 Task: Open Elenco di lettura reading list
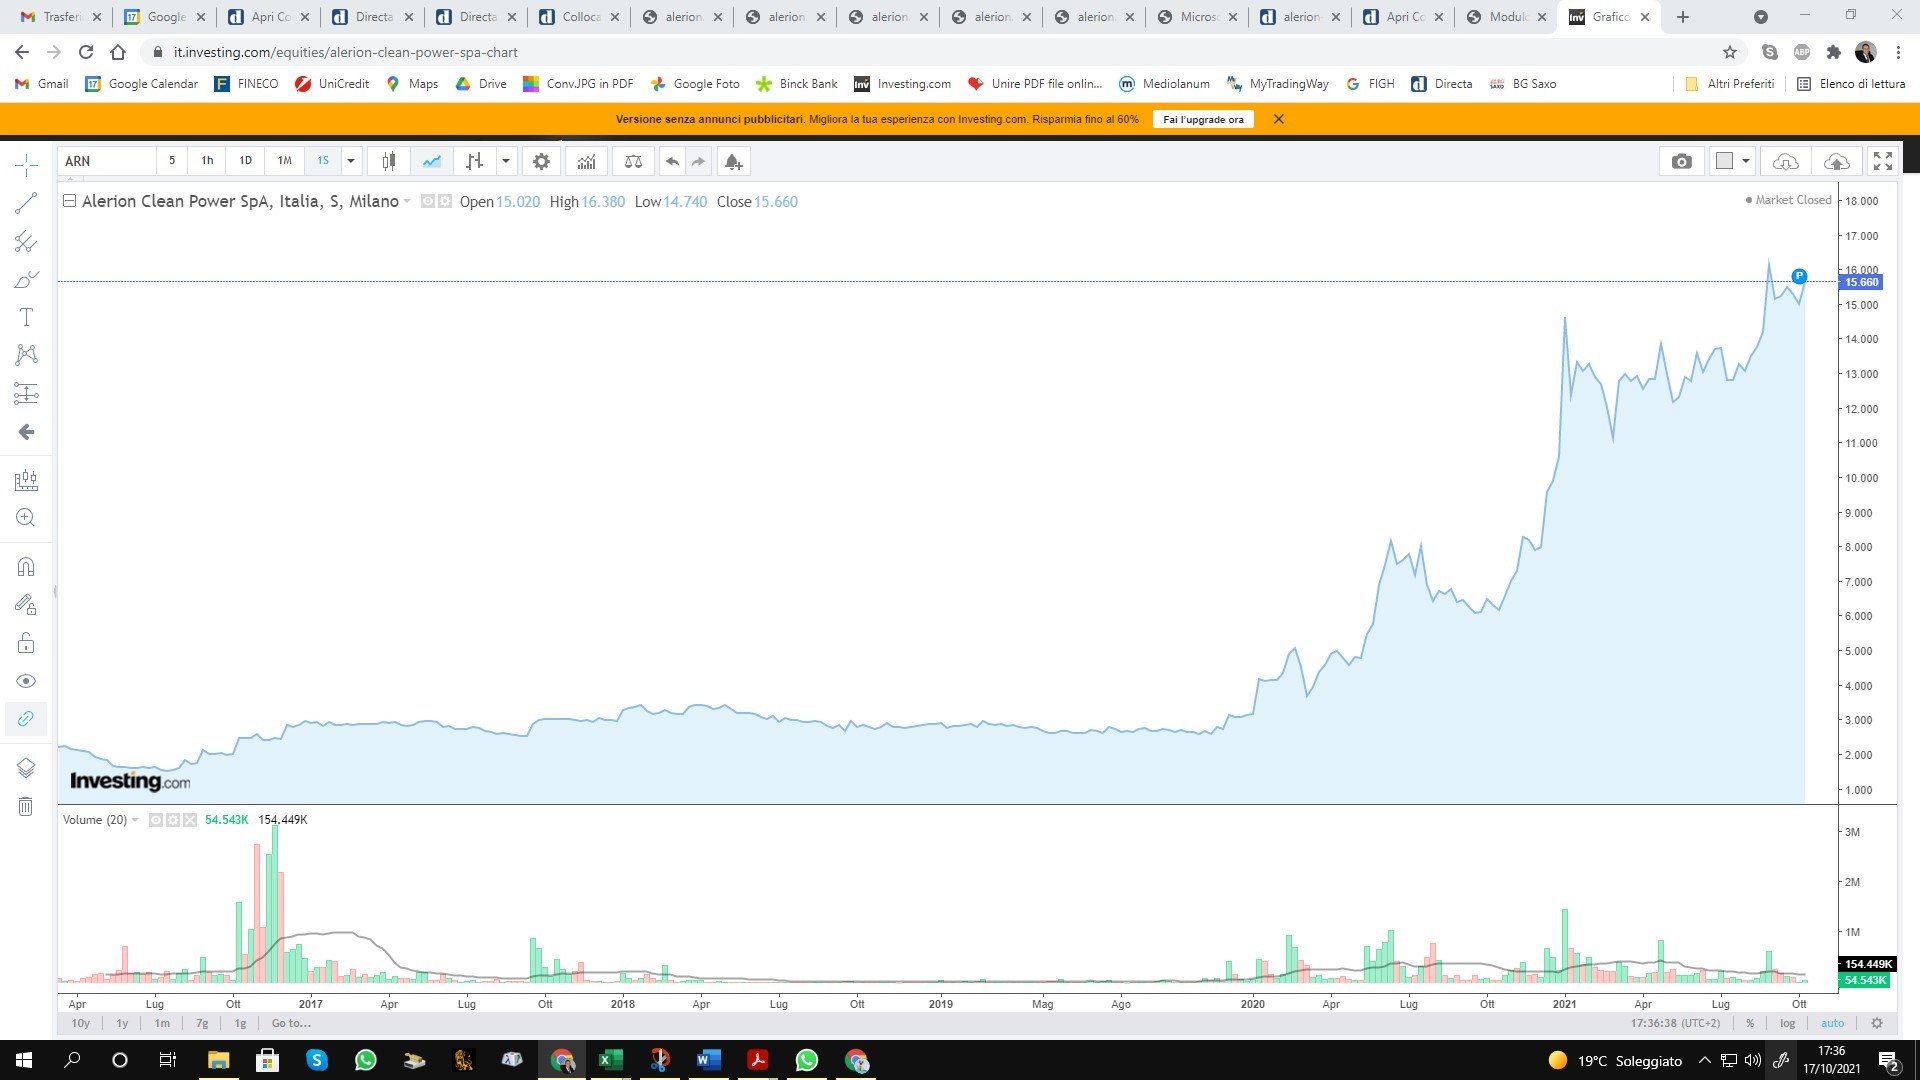point(1851,84)
